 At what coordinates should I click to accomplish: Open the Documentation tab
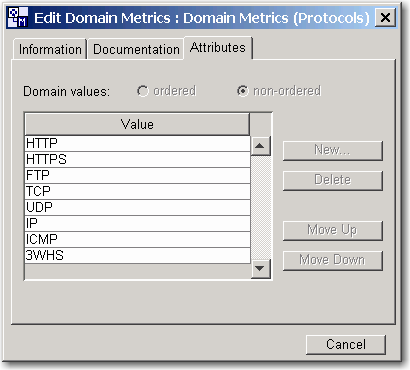click(x=136, y=49)
